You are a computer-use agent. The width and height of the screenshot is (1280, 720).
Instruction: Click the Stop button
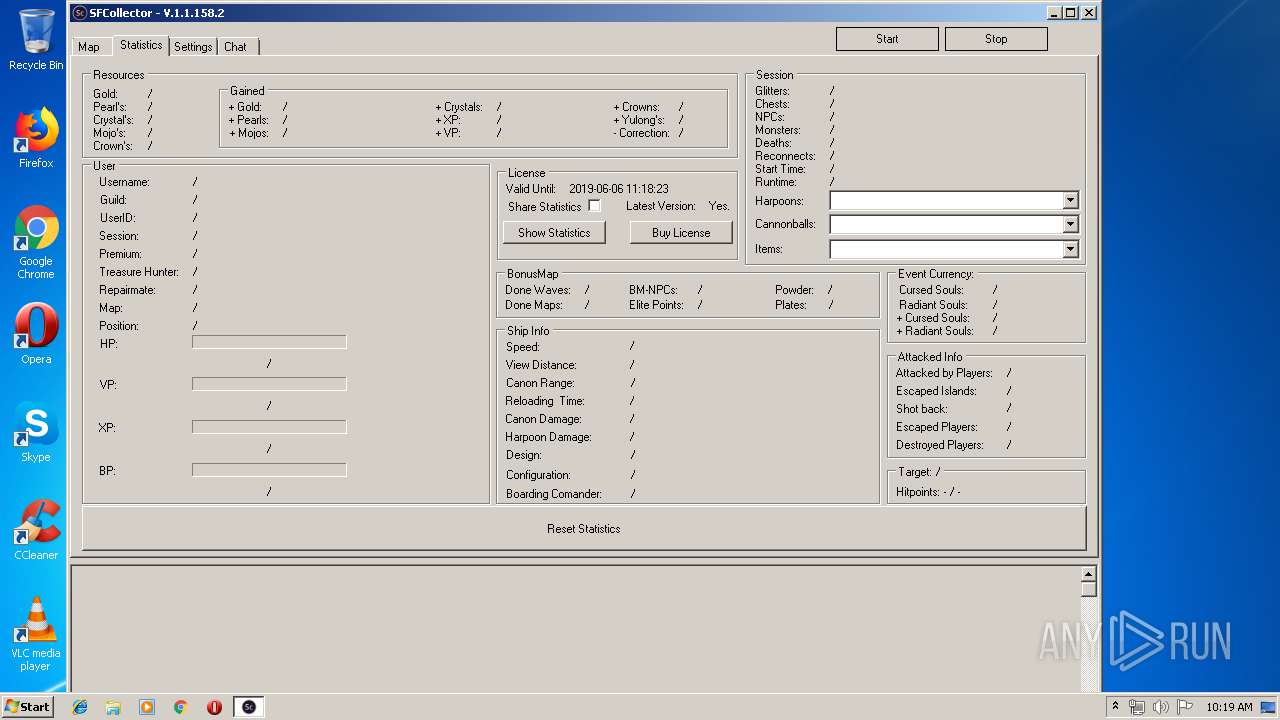(x=996, y=39)
